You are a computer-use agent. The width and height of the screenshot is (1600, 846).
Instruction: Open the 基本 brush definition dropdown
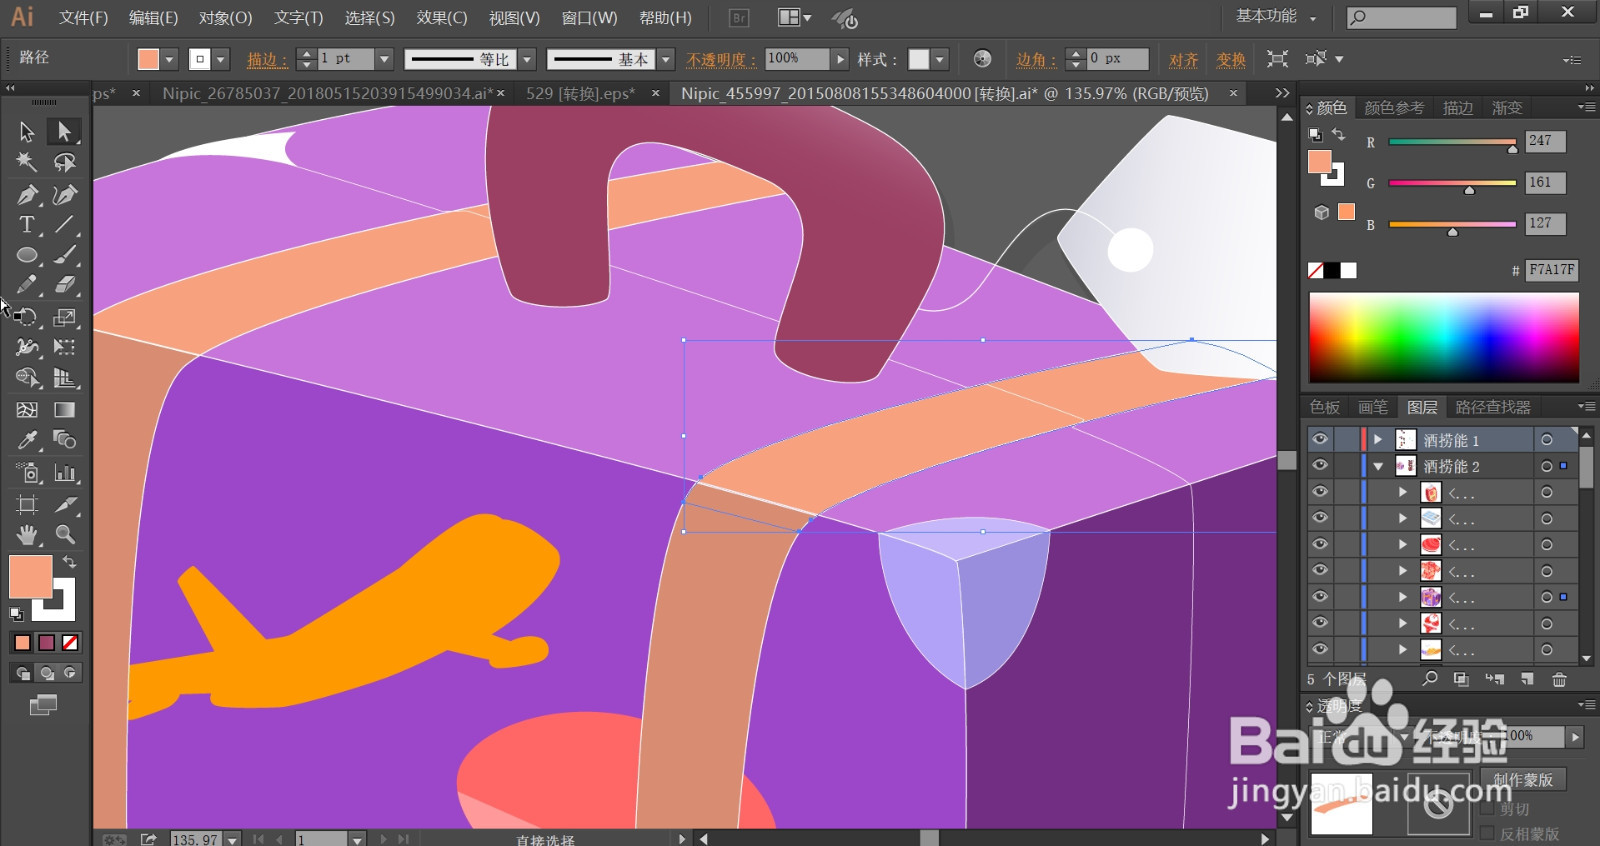click(x=666, y=59)
